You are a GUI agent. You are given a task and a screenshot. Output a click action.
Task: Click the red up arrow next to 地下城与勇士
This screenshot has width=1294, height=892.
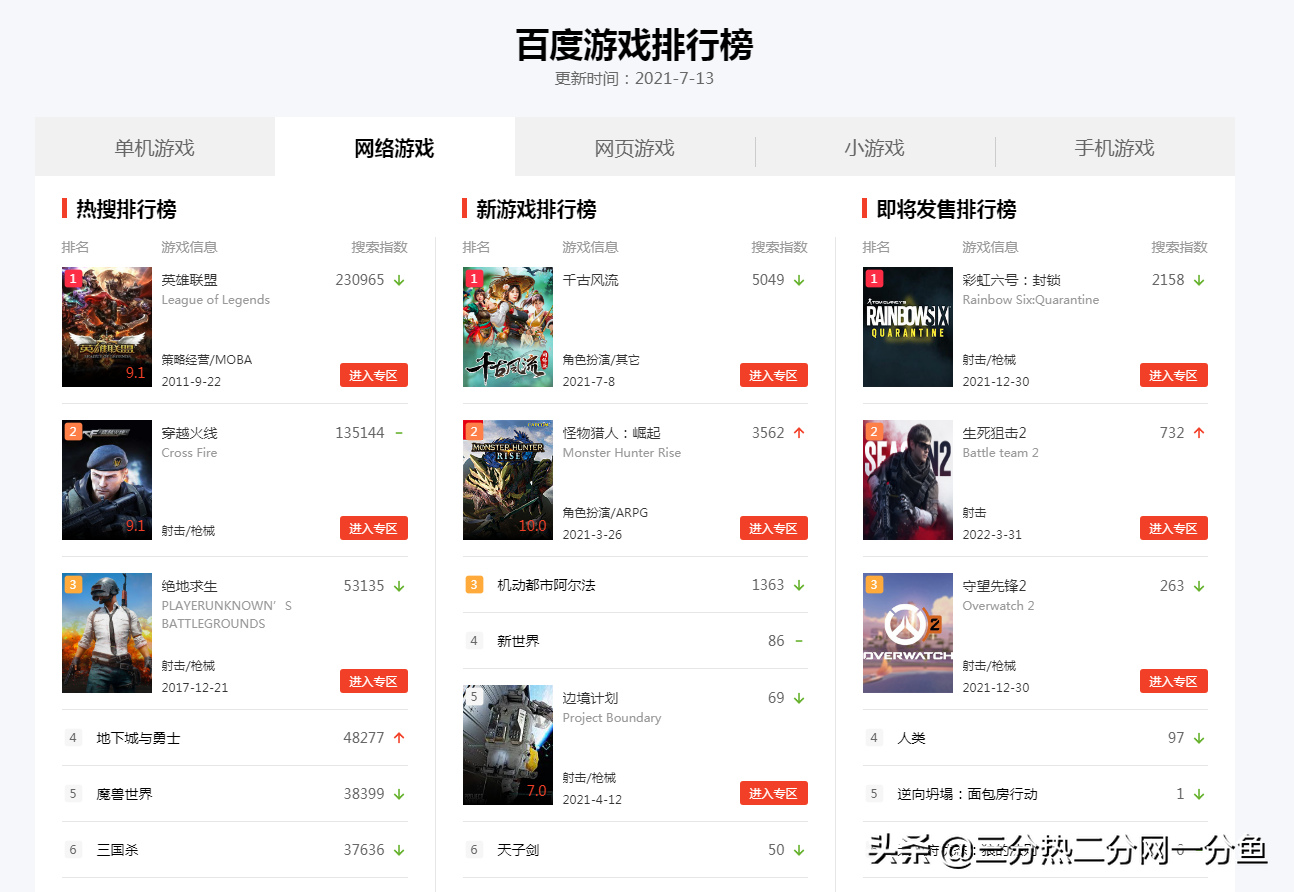pyautogui.click(x=399, y=738)
